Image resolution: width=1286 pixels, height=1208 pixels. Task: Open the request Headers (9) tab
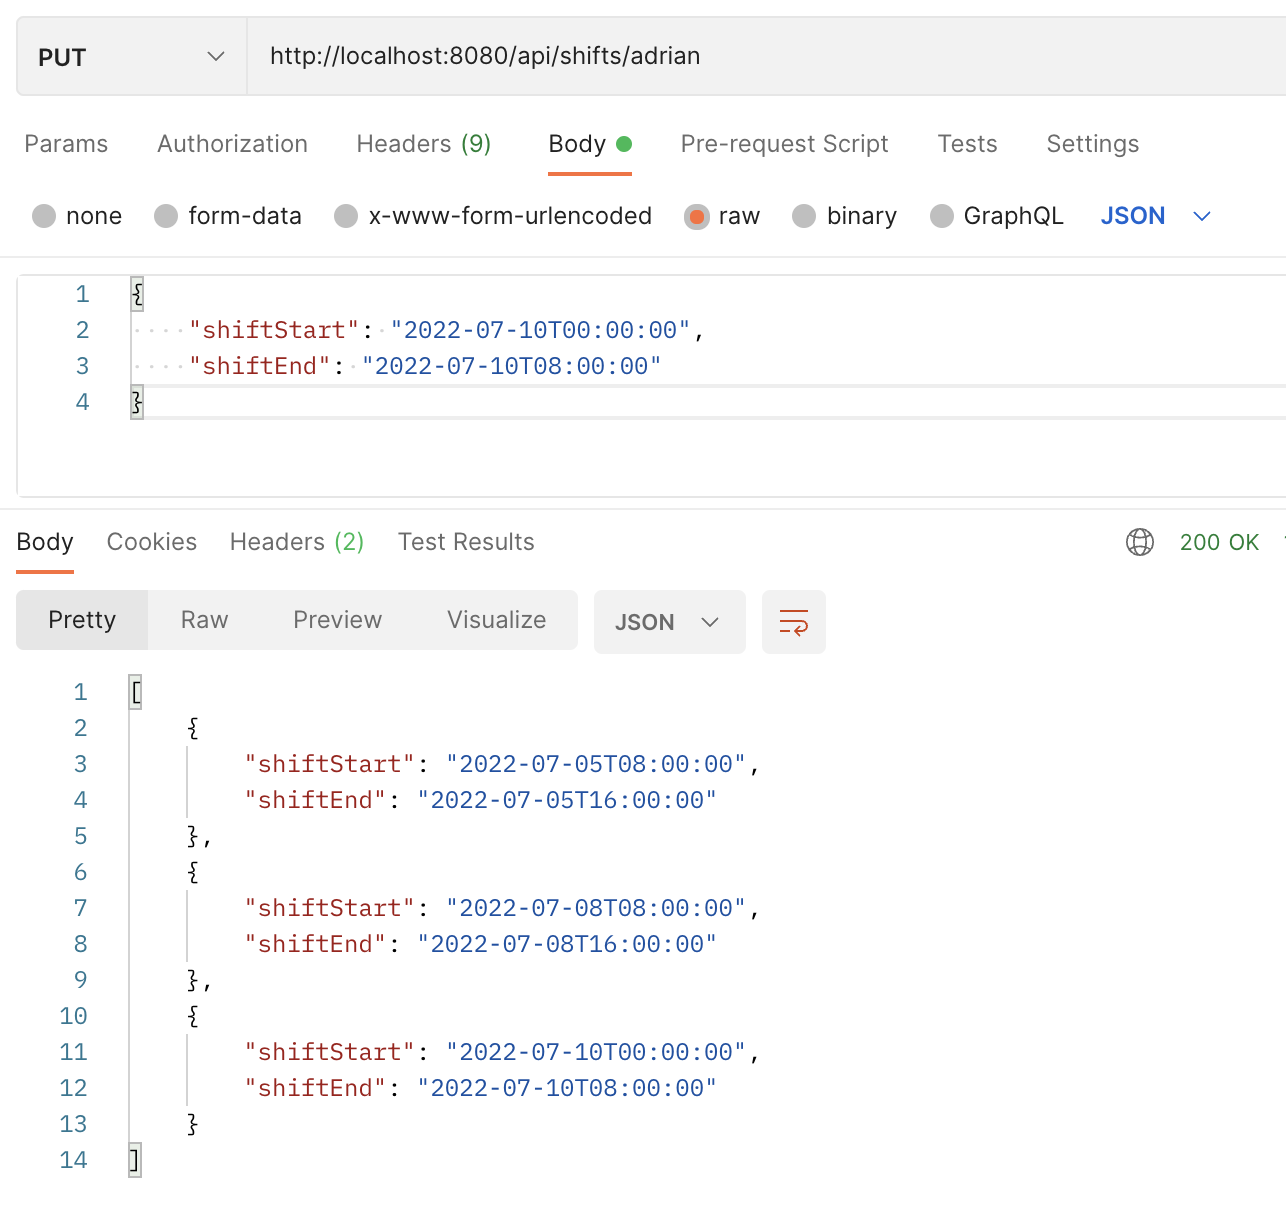(424, 144)
